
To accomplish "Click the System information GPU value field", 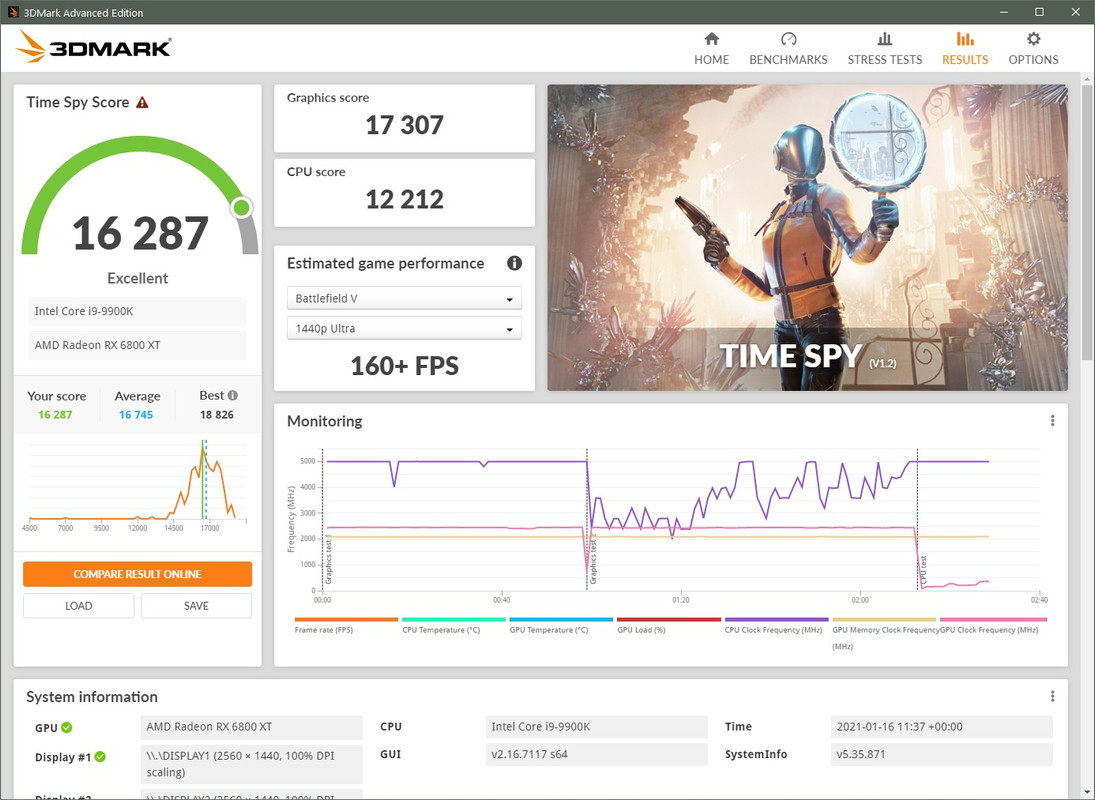I will point(251,727).
